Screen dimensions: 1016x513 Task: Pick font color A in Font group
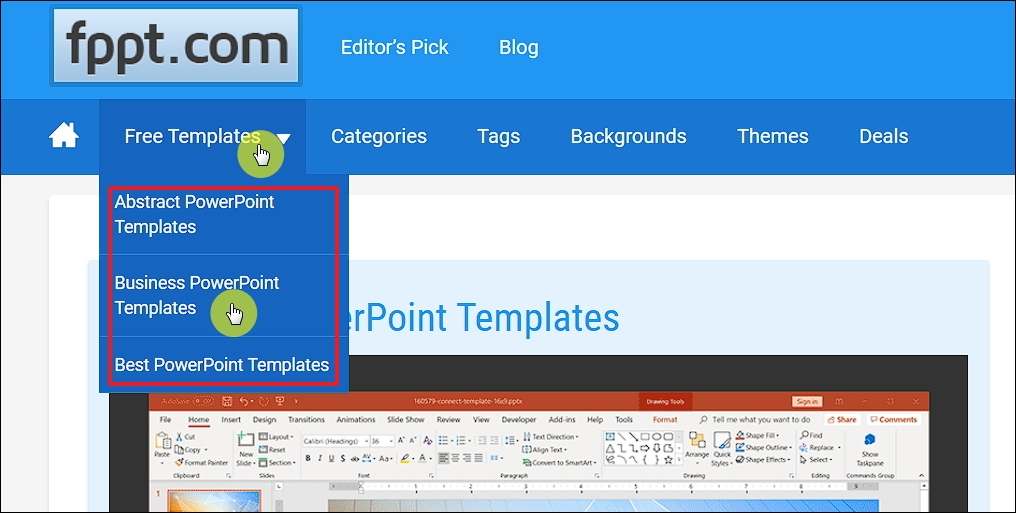pos(422,459)
